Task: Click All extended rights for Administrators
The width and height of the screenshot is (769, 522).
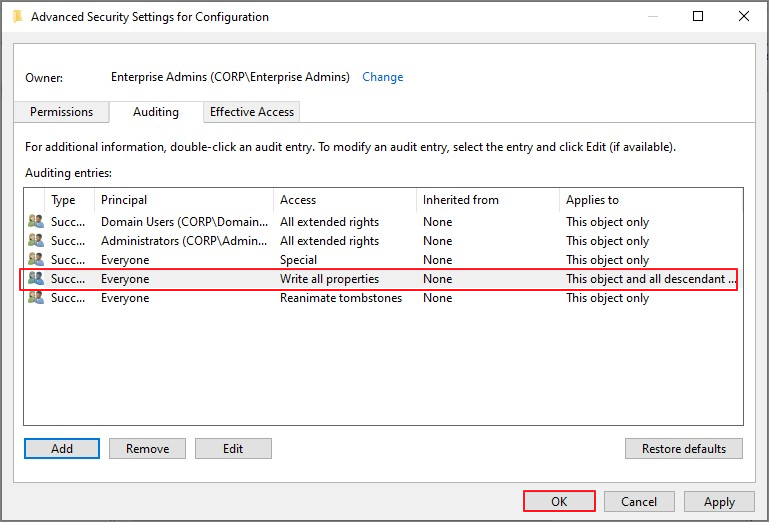Action: (330, 241)
